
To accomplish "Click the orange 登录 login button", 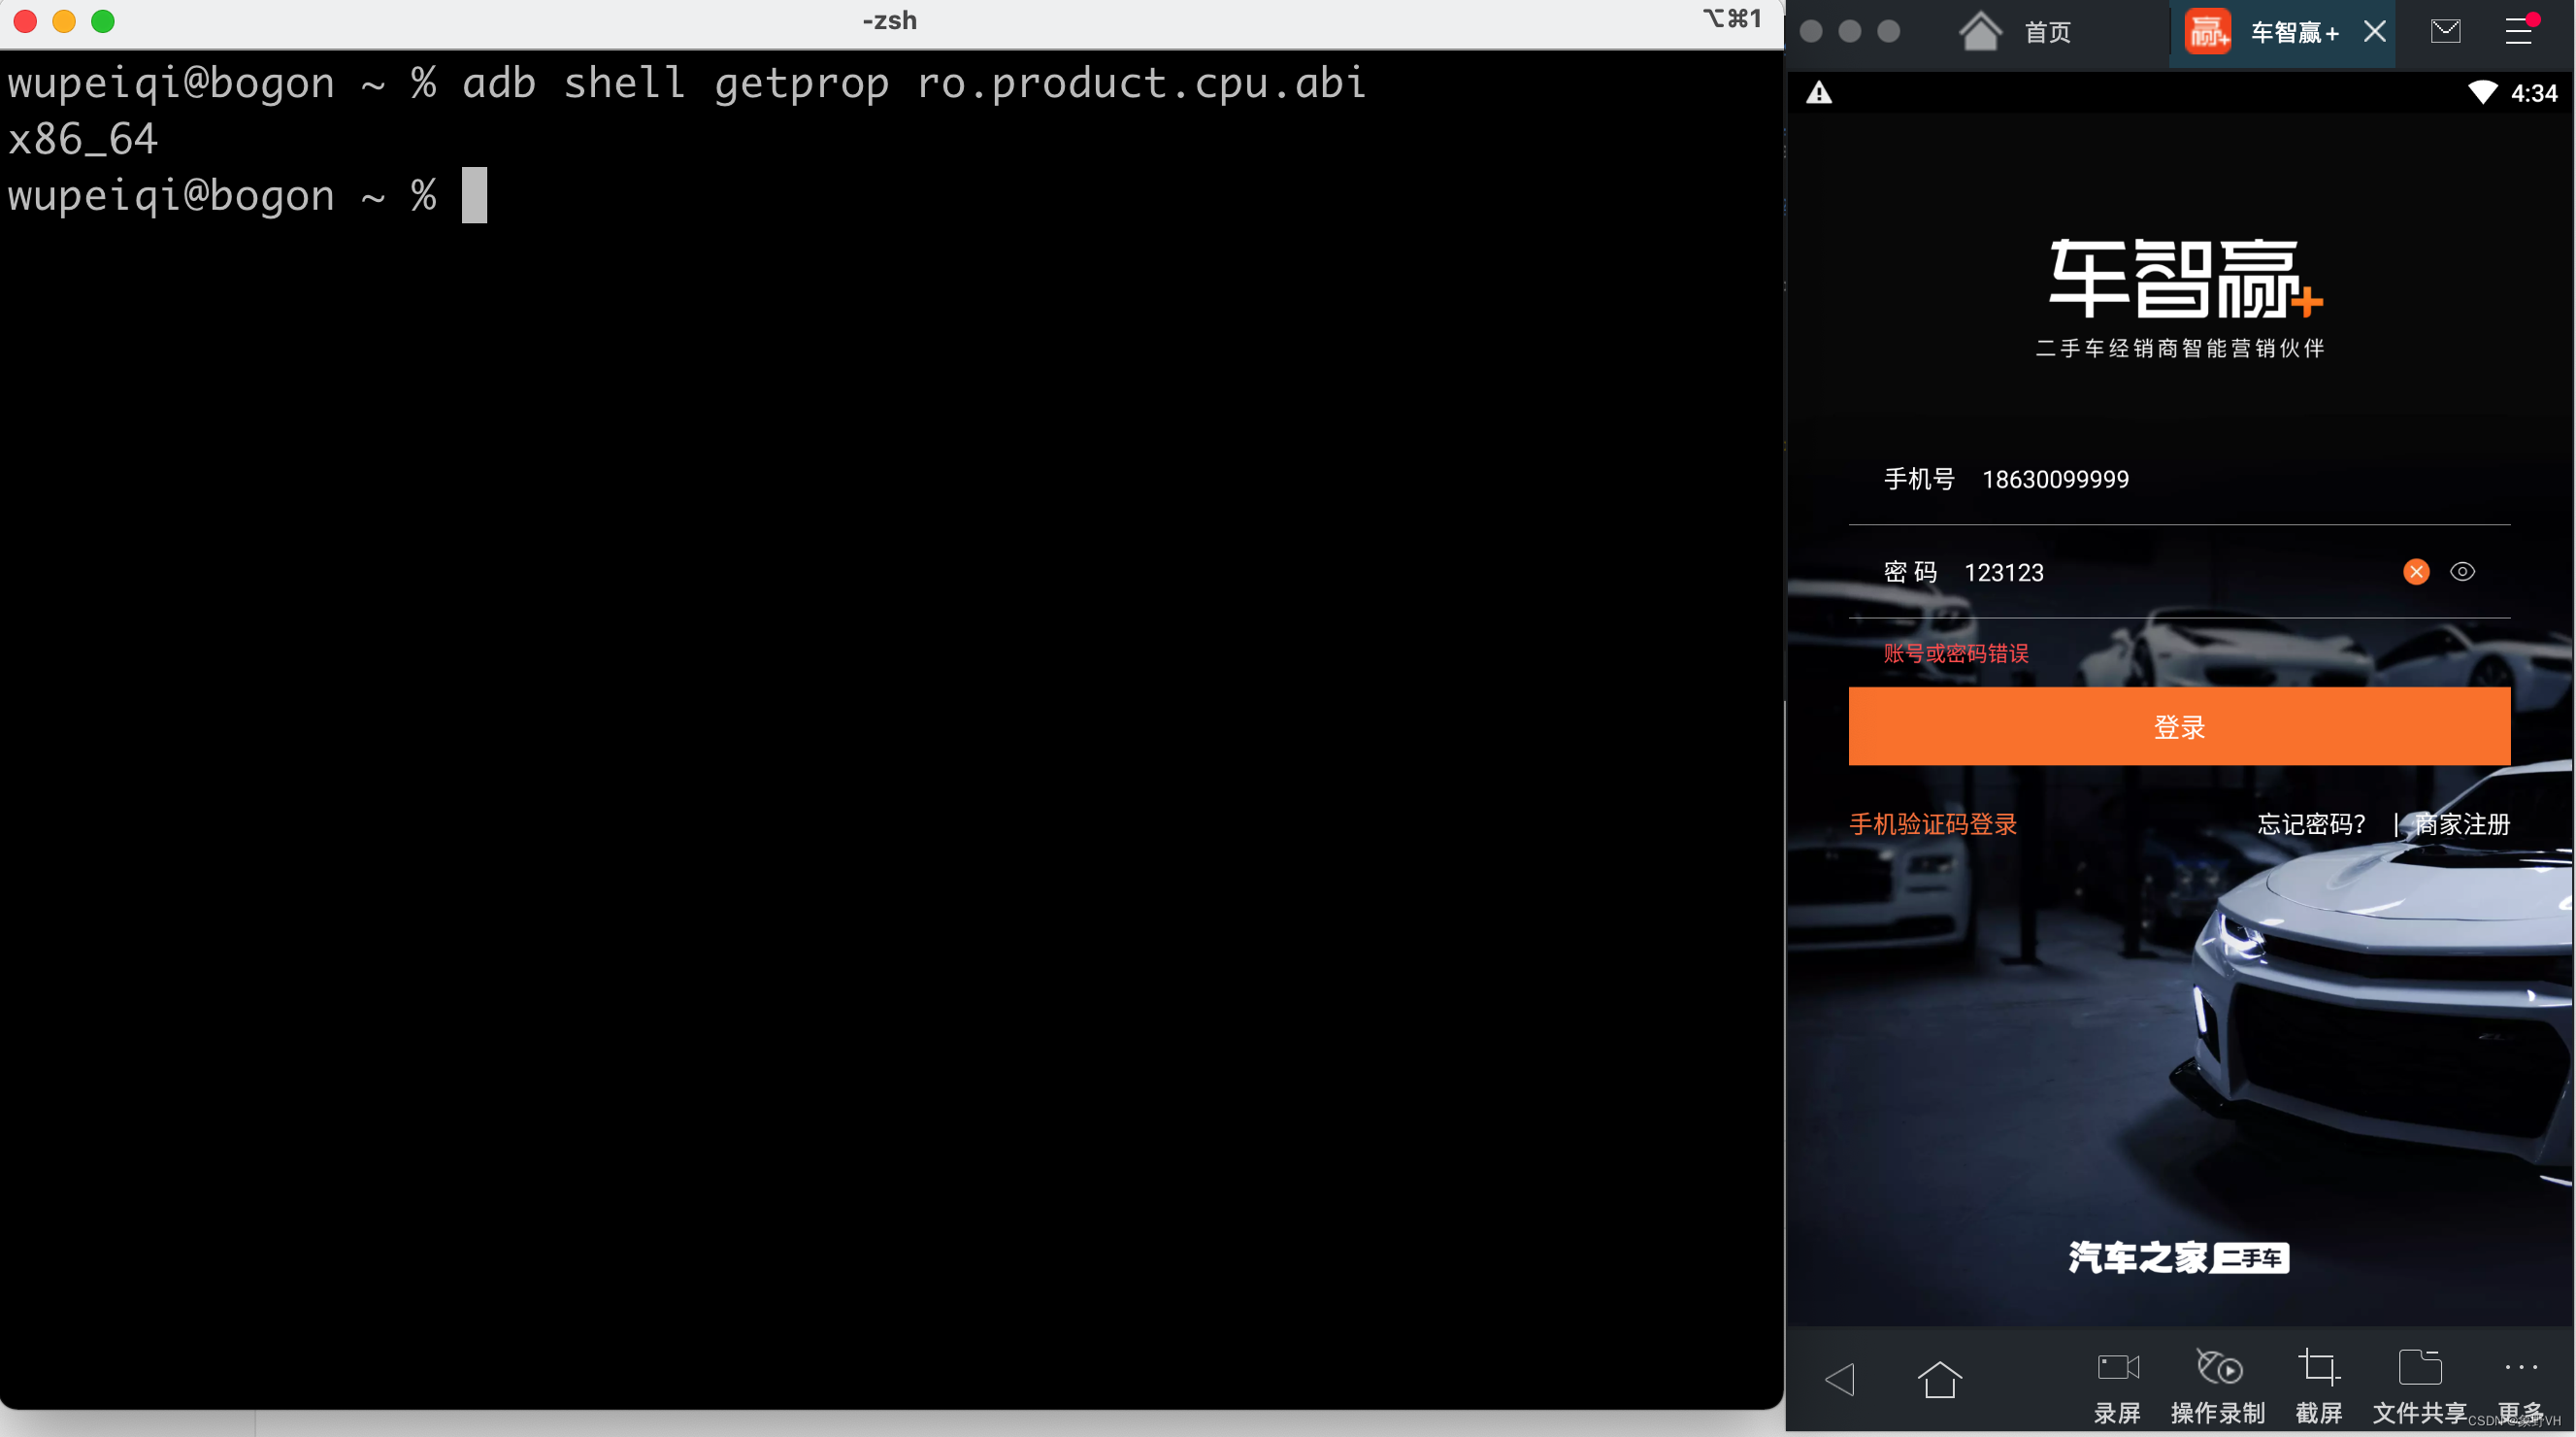I will (x=2179, y=726).
